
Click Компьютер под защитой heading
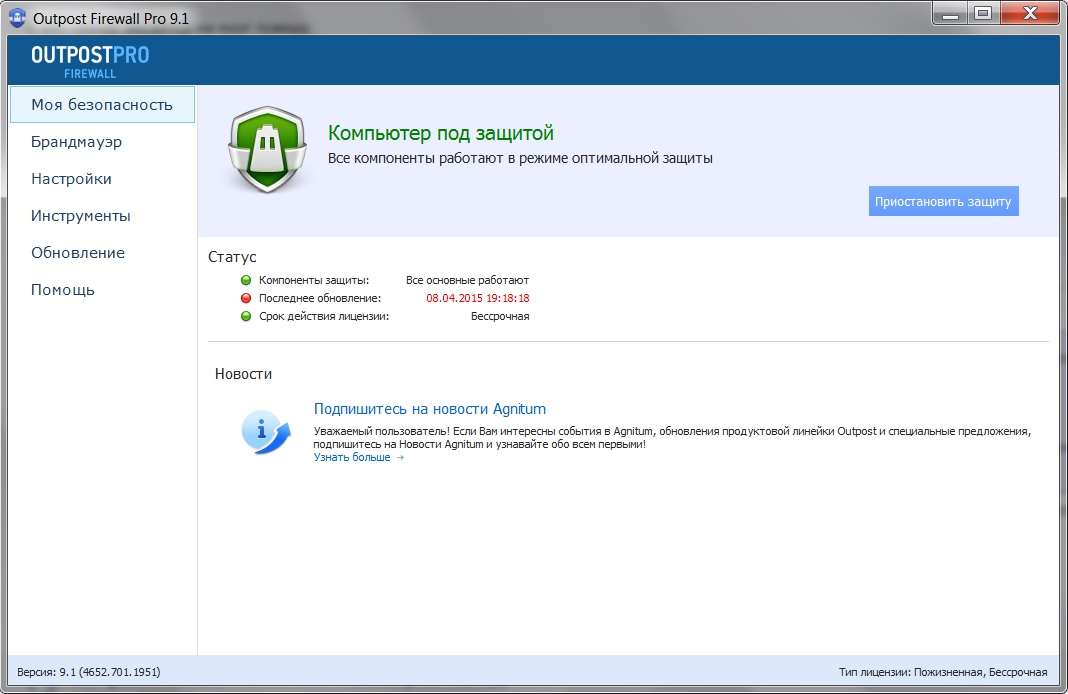[441, 133]
